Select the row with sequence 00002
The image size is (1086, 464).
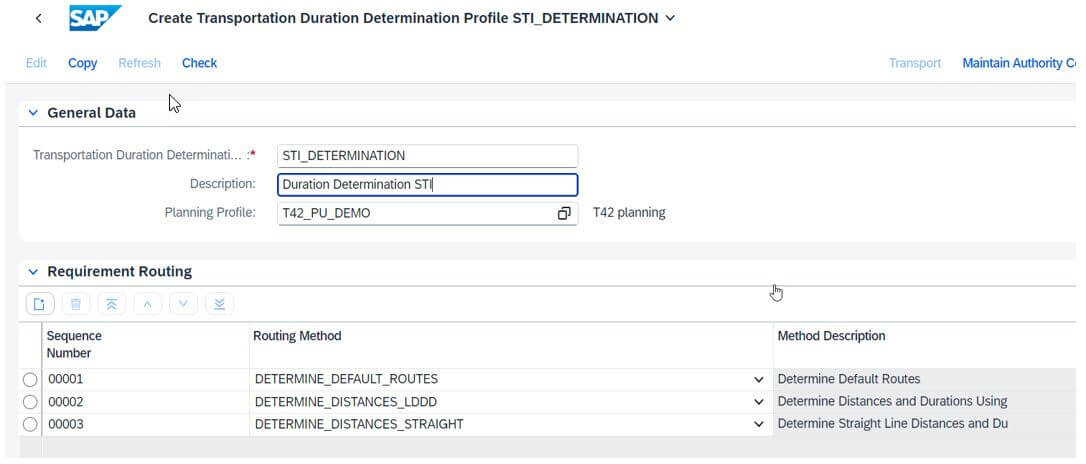pyautogui.click(x=30, y=402)
